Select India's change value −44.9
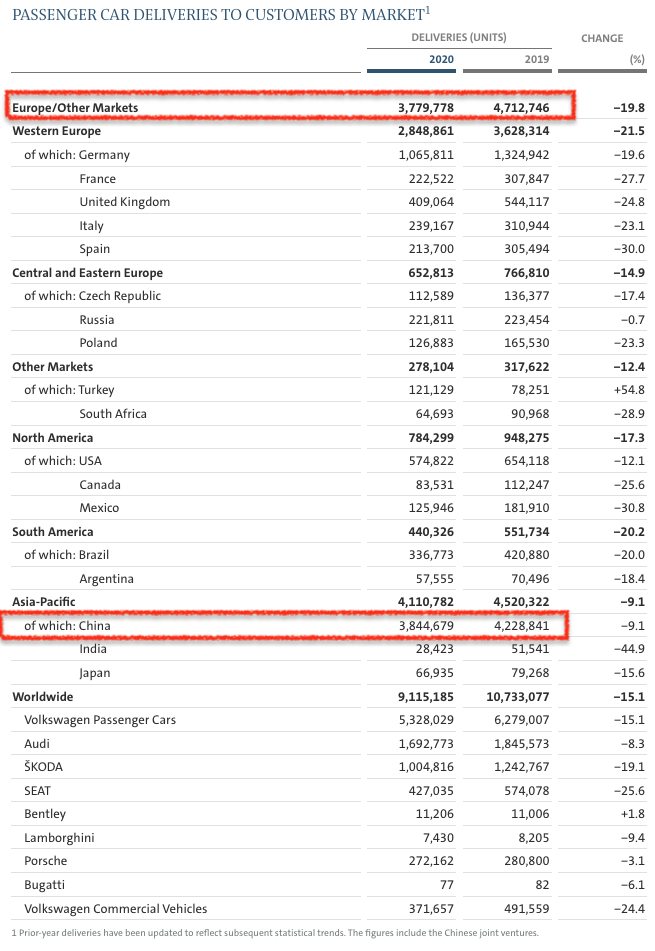This screenshot has width=655, height=951. [629, 649]
